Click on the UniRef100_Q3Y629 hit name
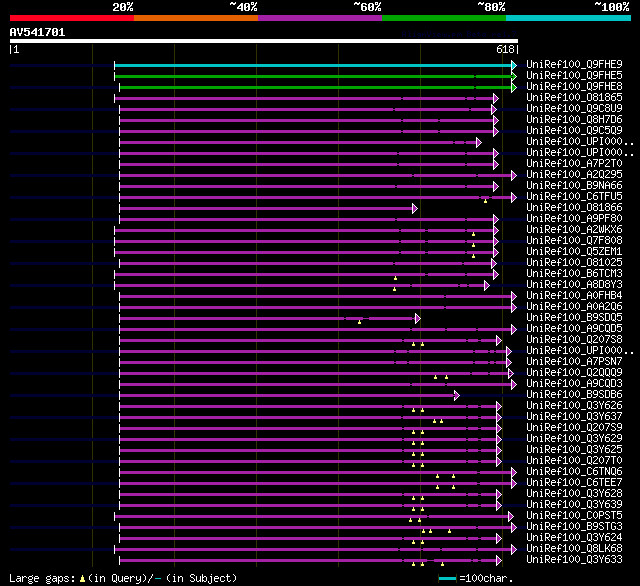The image size is (640, 586). [574, 439]
